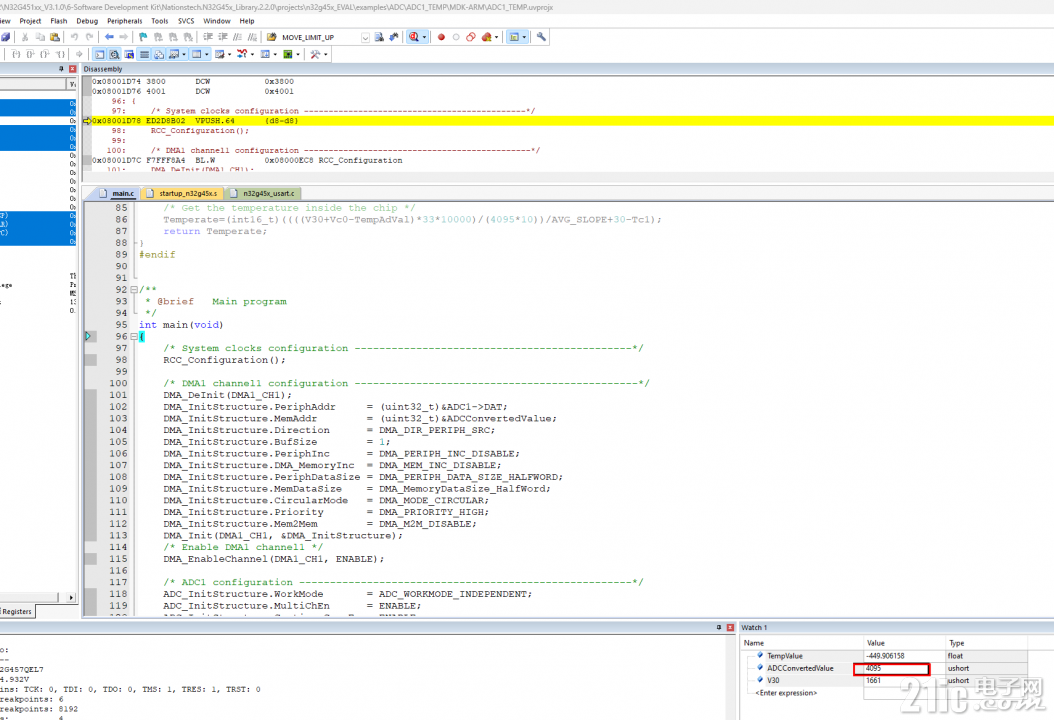Viewport: 1054px width, 720px height.
Task: Click the Enter expression watch row
Action: (786, 693)
